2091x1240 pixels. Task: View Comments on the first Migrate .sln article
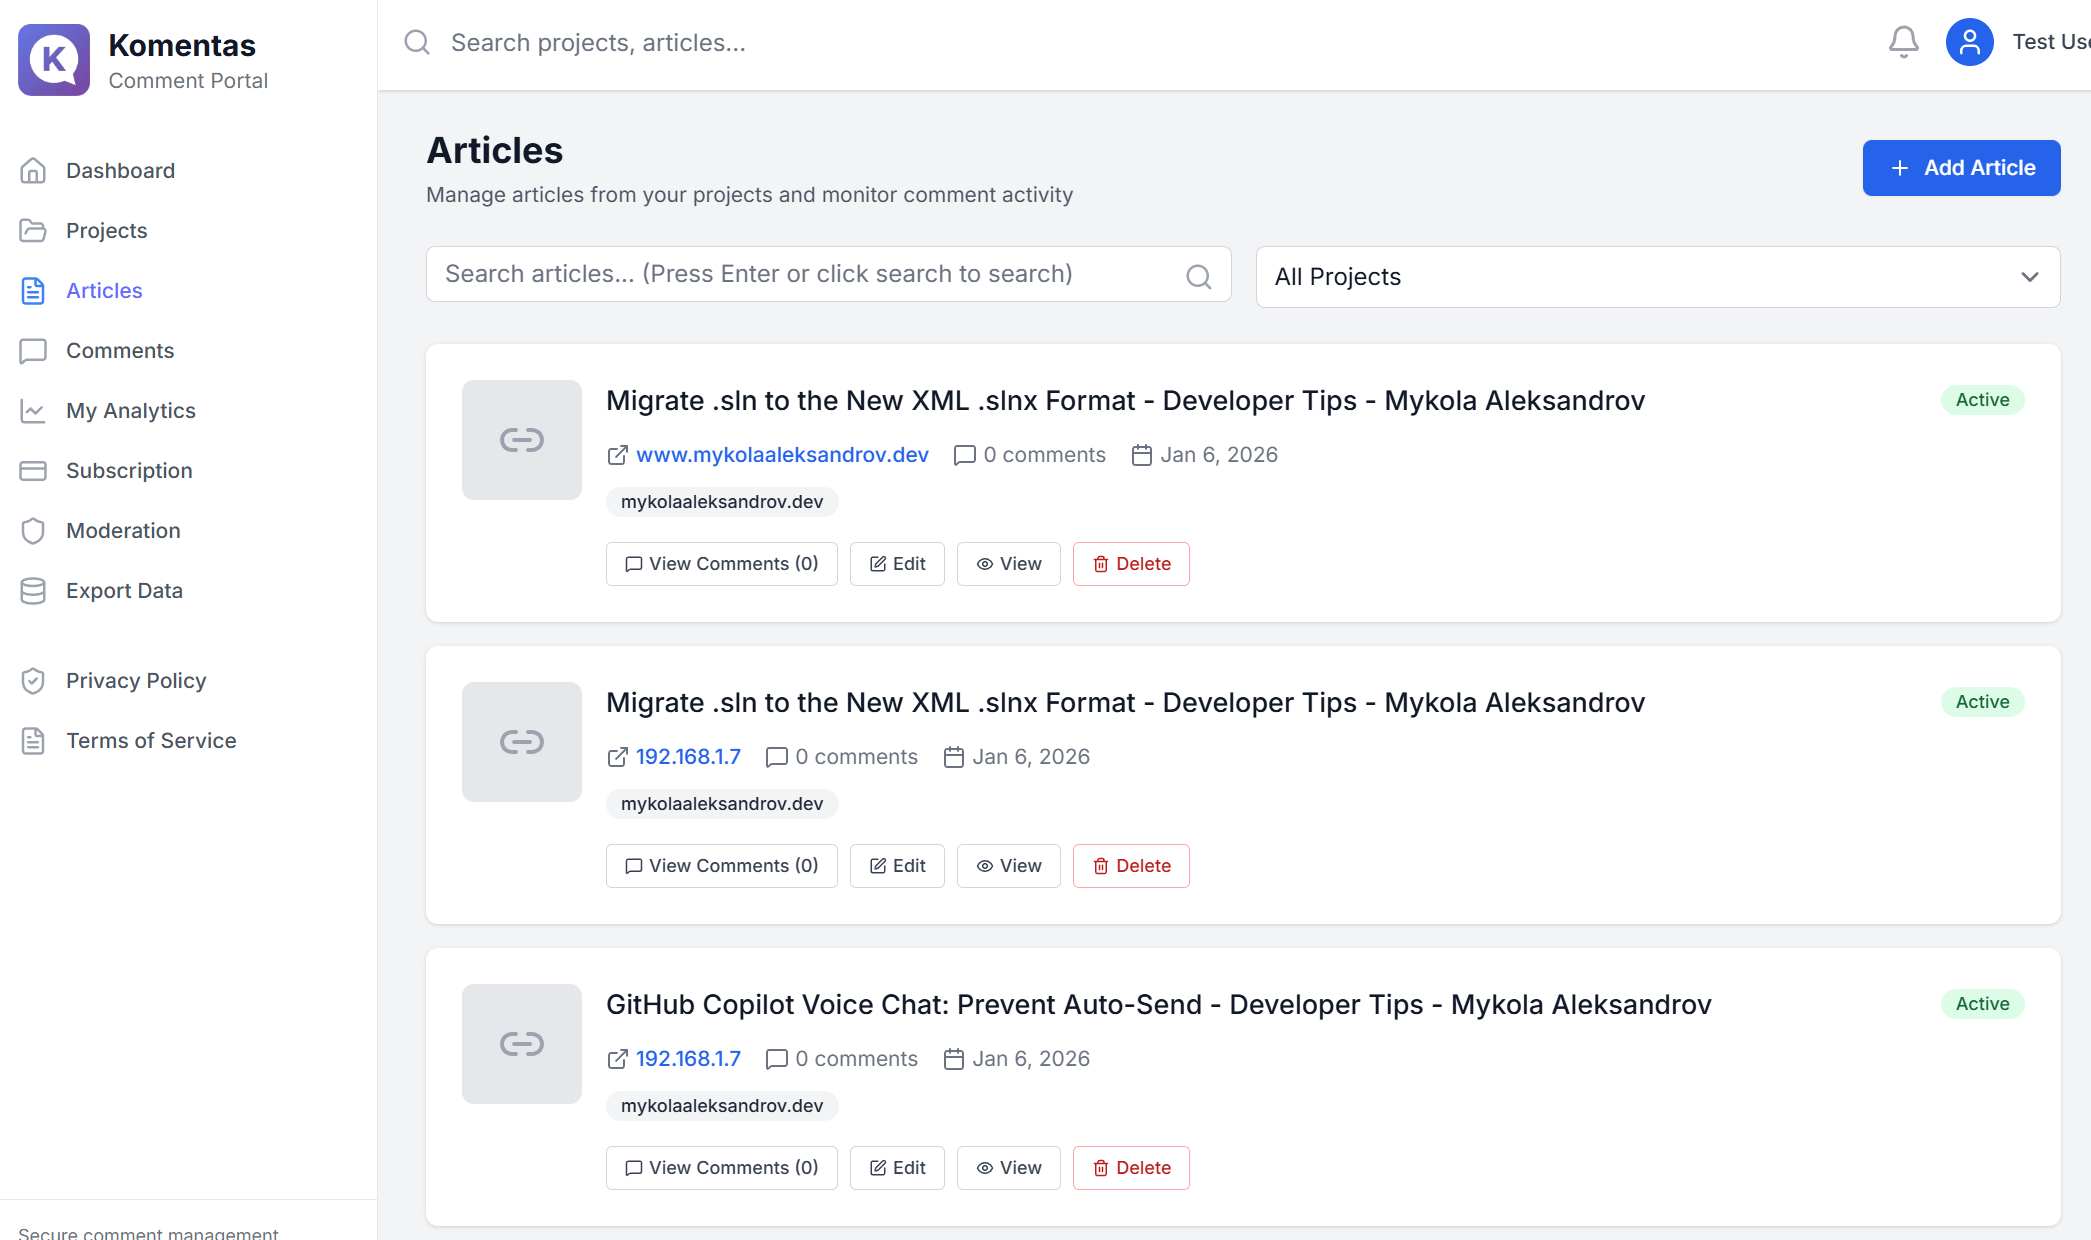click(x=721, y=563)
